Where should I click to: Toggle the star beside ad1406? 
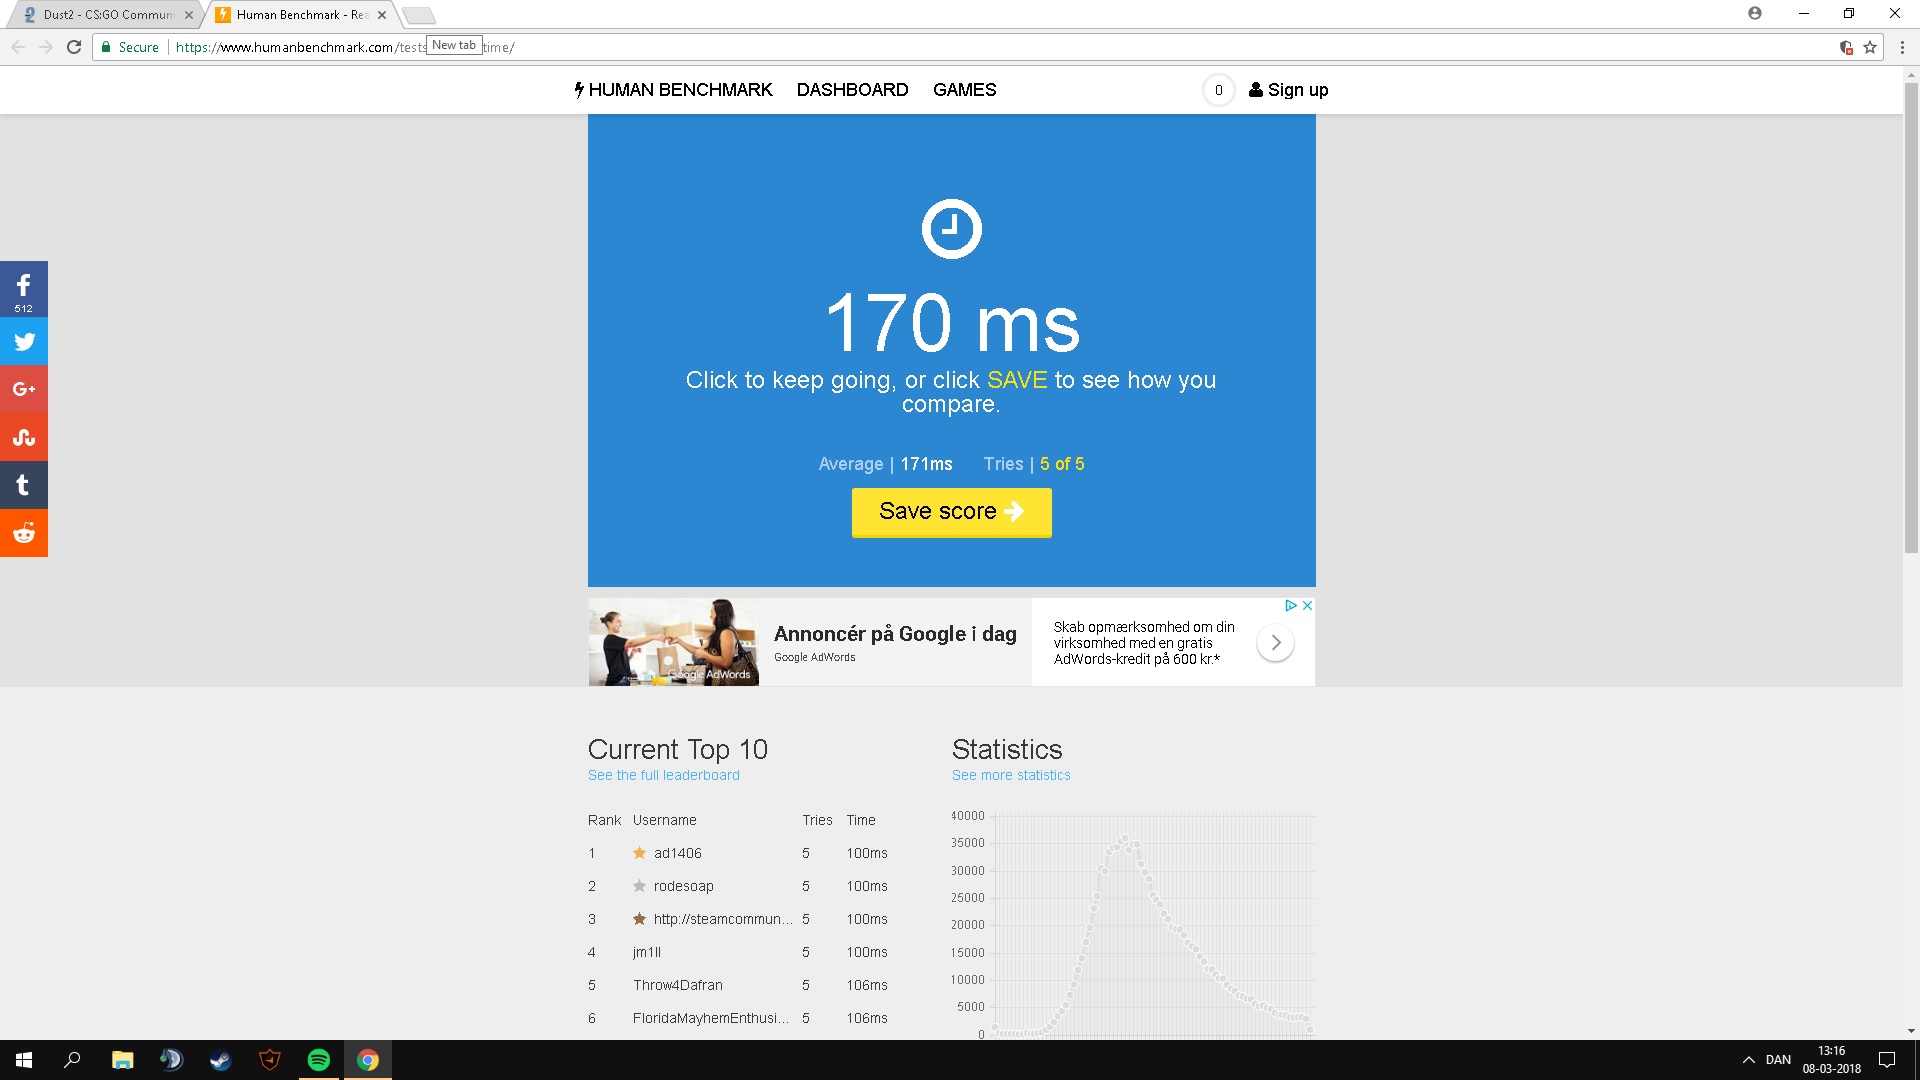pyautogui.click(x=639, y=853)
